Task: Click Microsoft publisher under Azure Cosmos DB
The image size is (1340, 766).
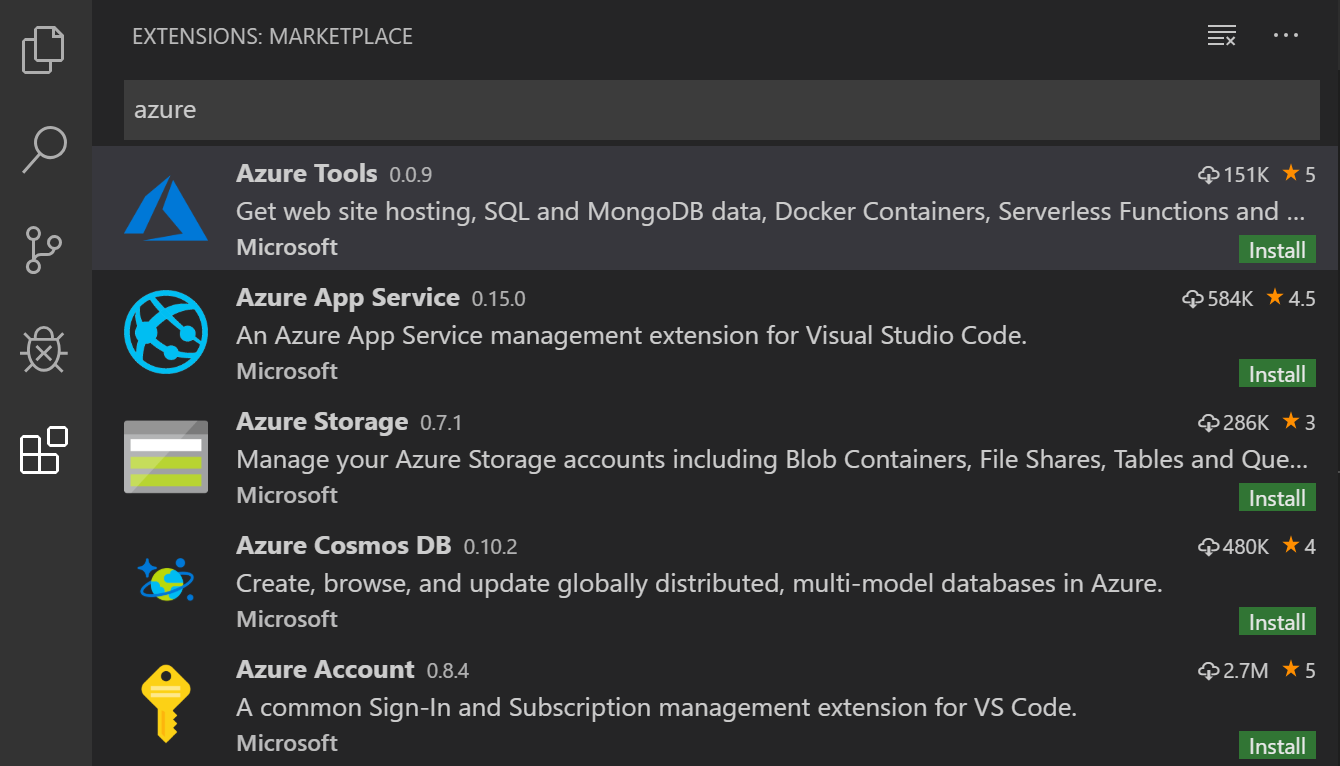Action: 287,619
